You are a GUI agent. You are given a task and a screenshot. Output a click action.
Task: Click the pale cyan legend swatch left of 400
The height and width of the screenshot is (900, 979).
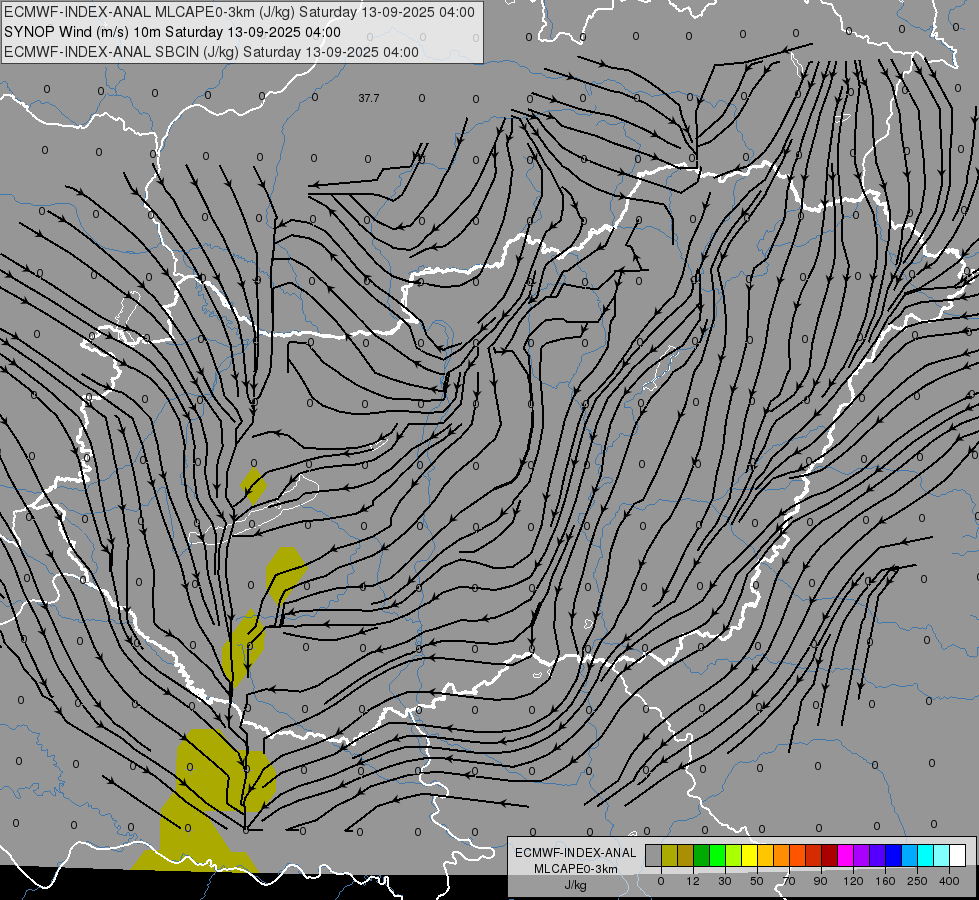point(942,855)
